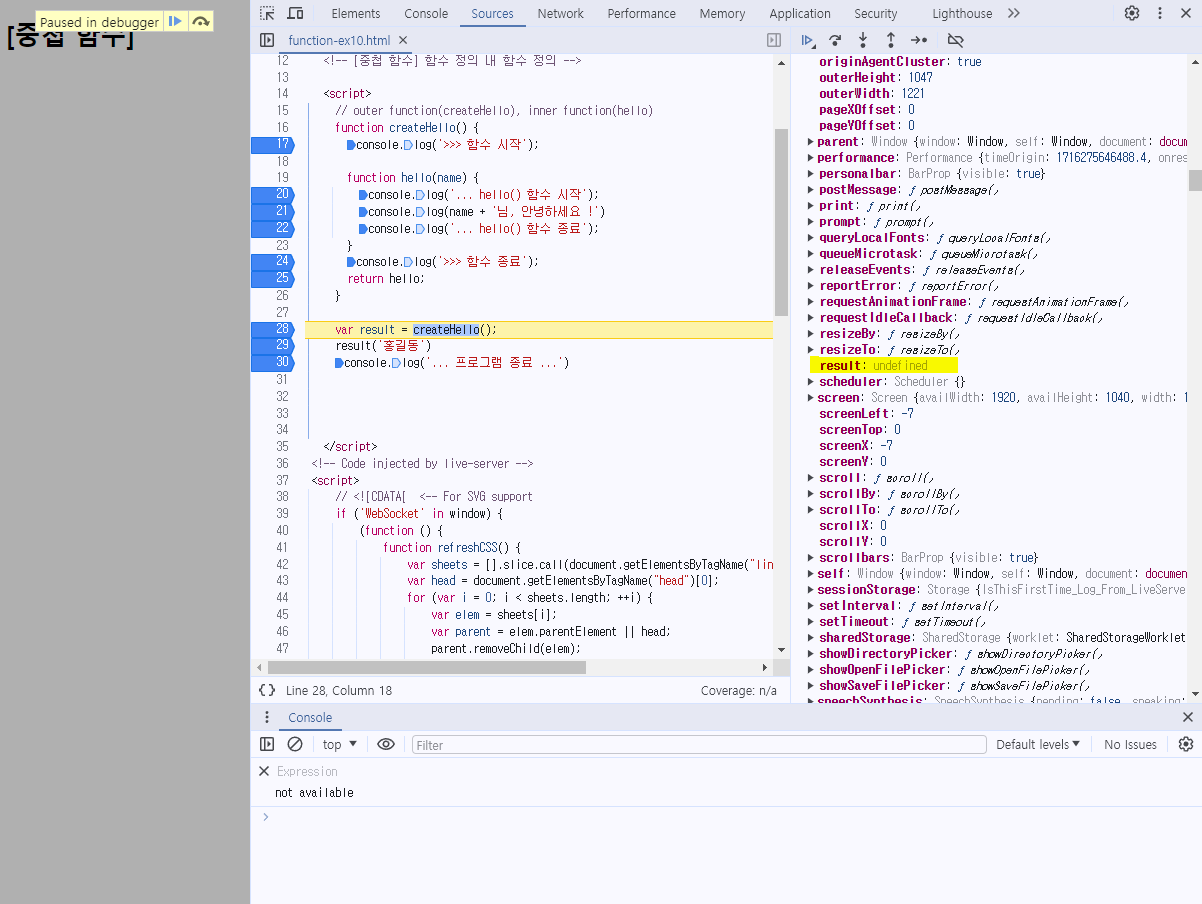Select the Console drawer tab
The image size is (1202, 904).
(x=310, y=718)
